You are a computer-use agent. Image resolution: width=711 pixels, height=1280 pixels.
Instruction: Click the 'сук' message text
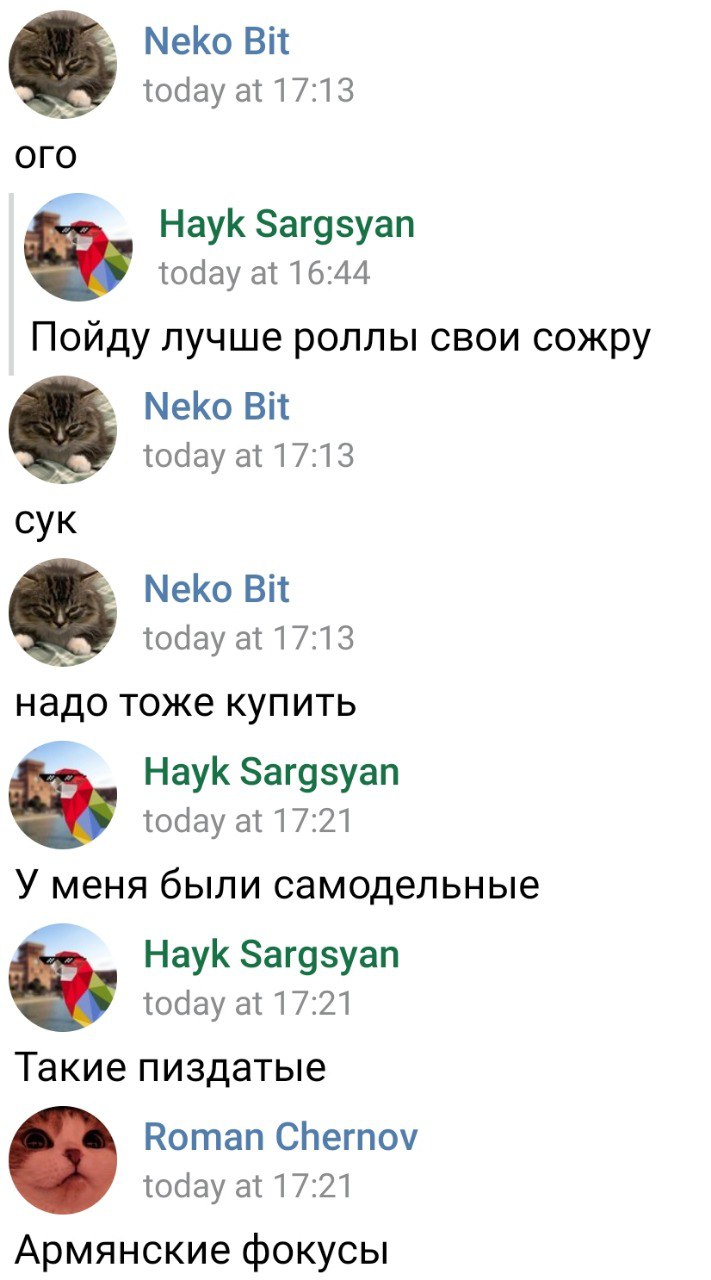tap(46, 522)
